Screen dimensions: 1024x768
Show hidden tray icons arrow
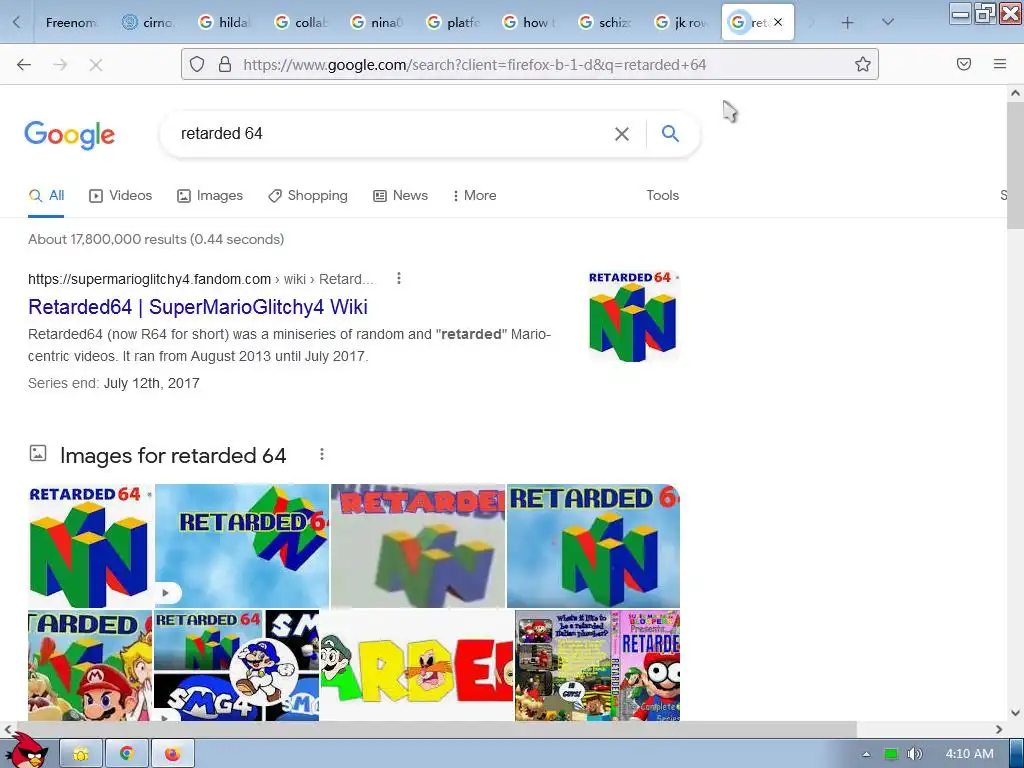tap(866, 754)
